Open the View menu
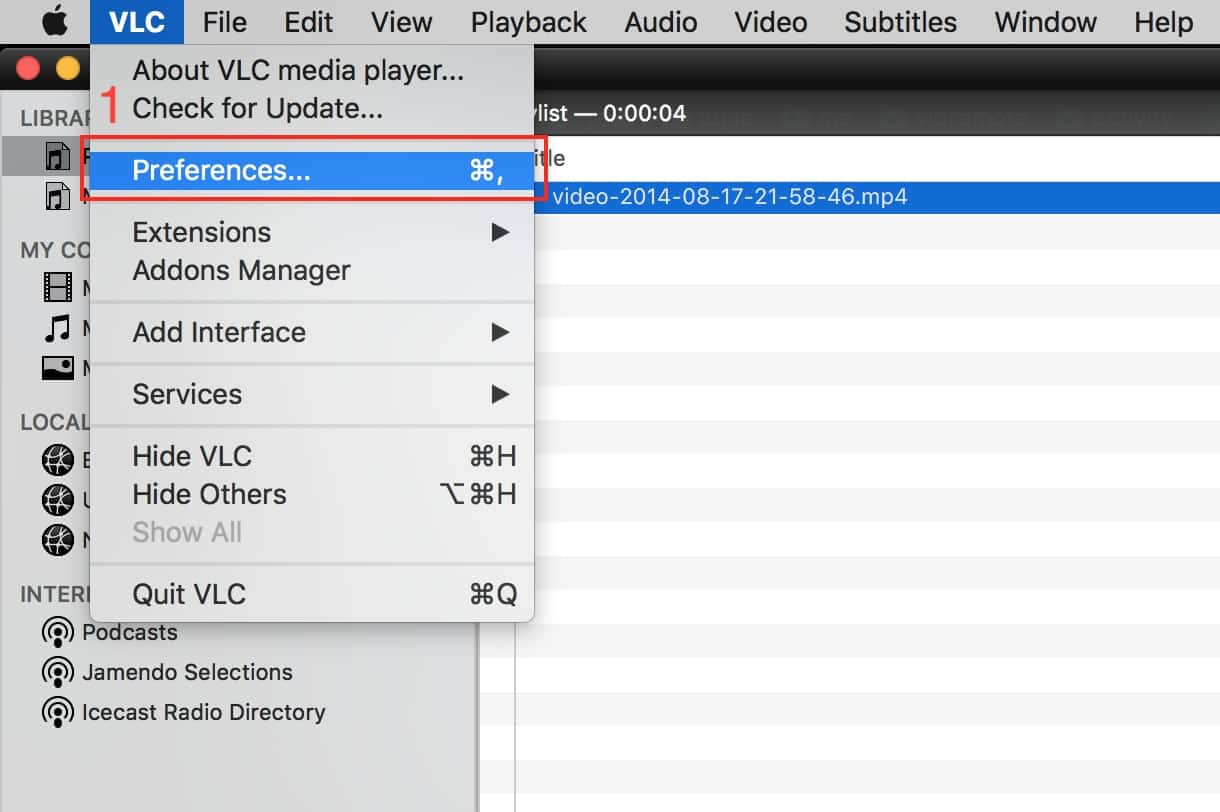Viewport: 1220px width, 812px height. [401, 21]
